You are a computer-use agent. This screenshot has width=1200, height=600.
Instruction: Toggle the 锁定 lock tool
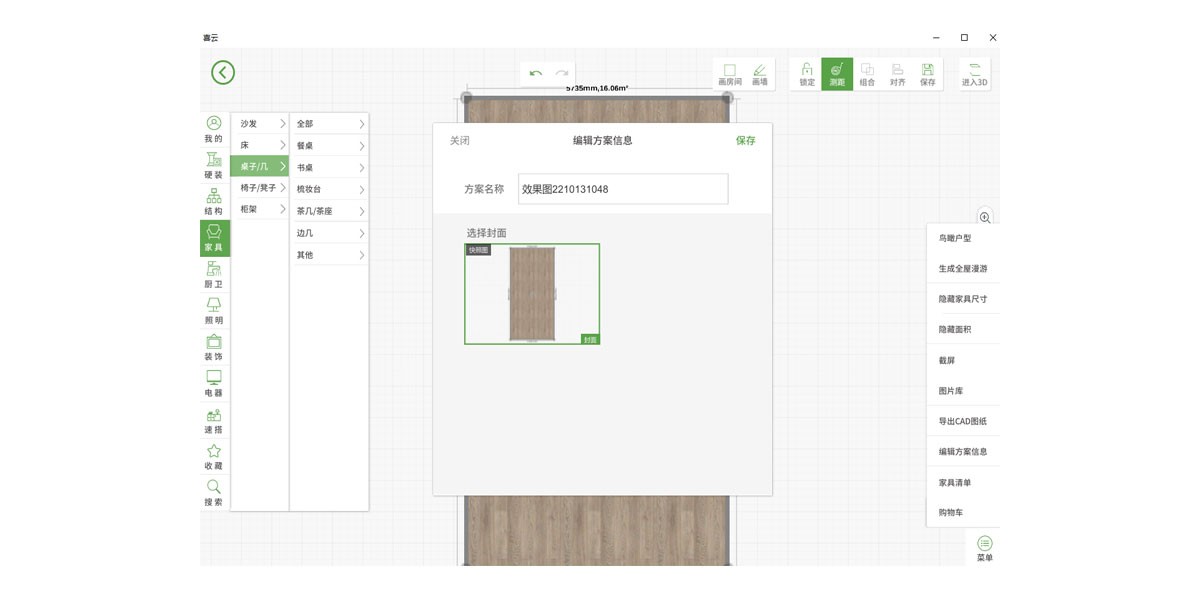[x=806, y=74]
